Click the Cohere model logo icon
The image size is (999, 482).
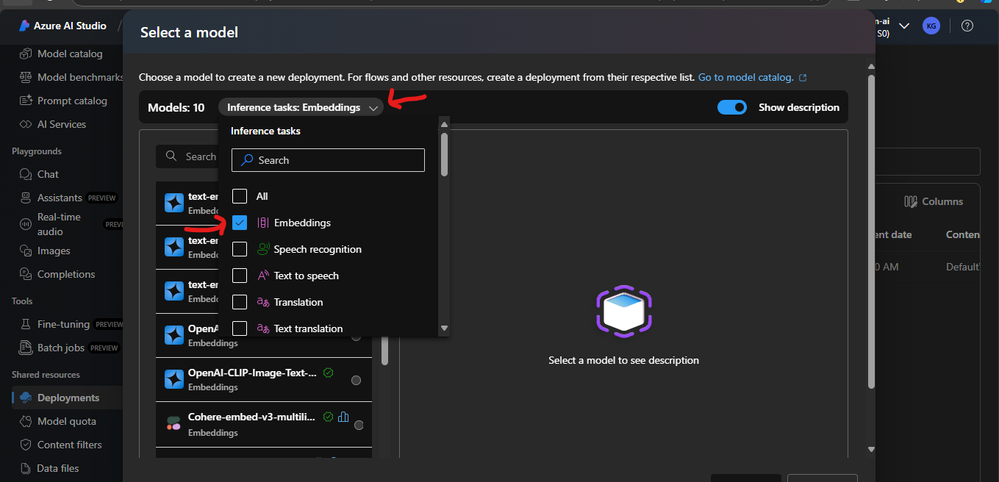pyautogui.click(x=173, y=423)
